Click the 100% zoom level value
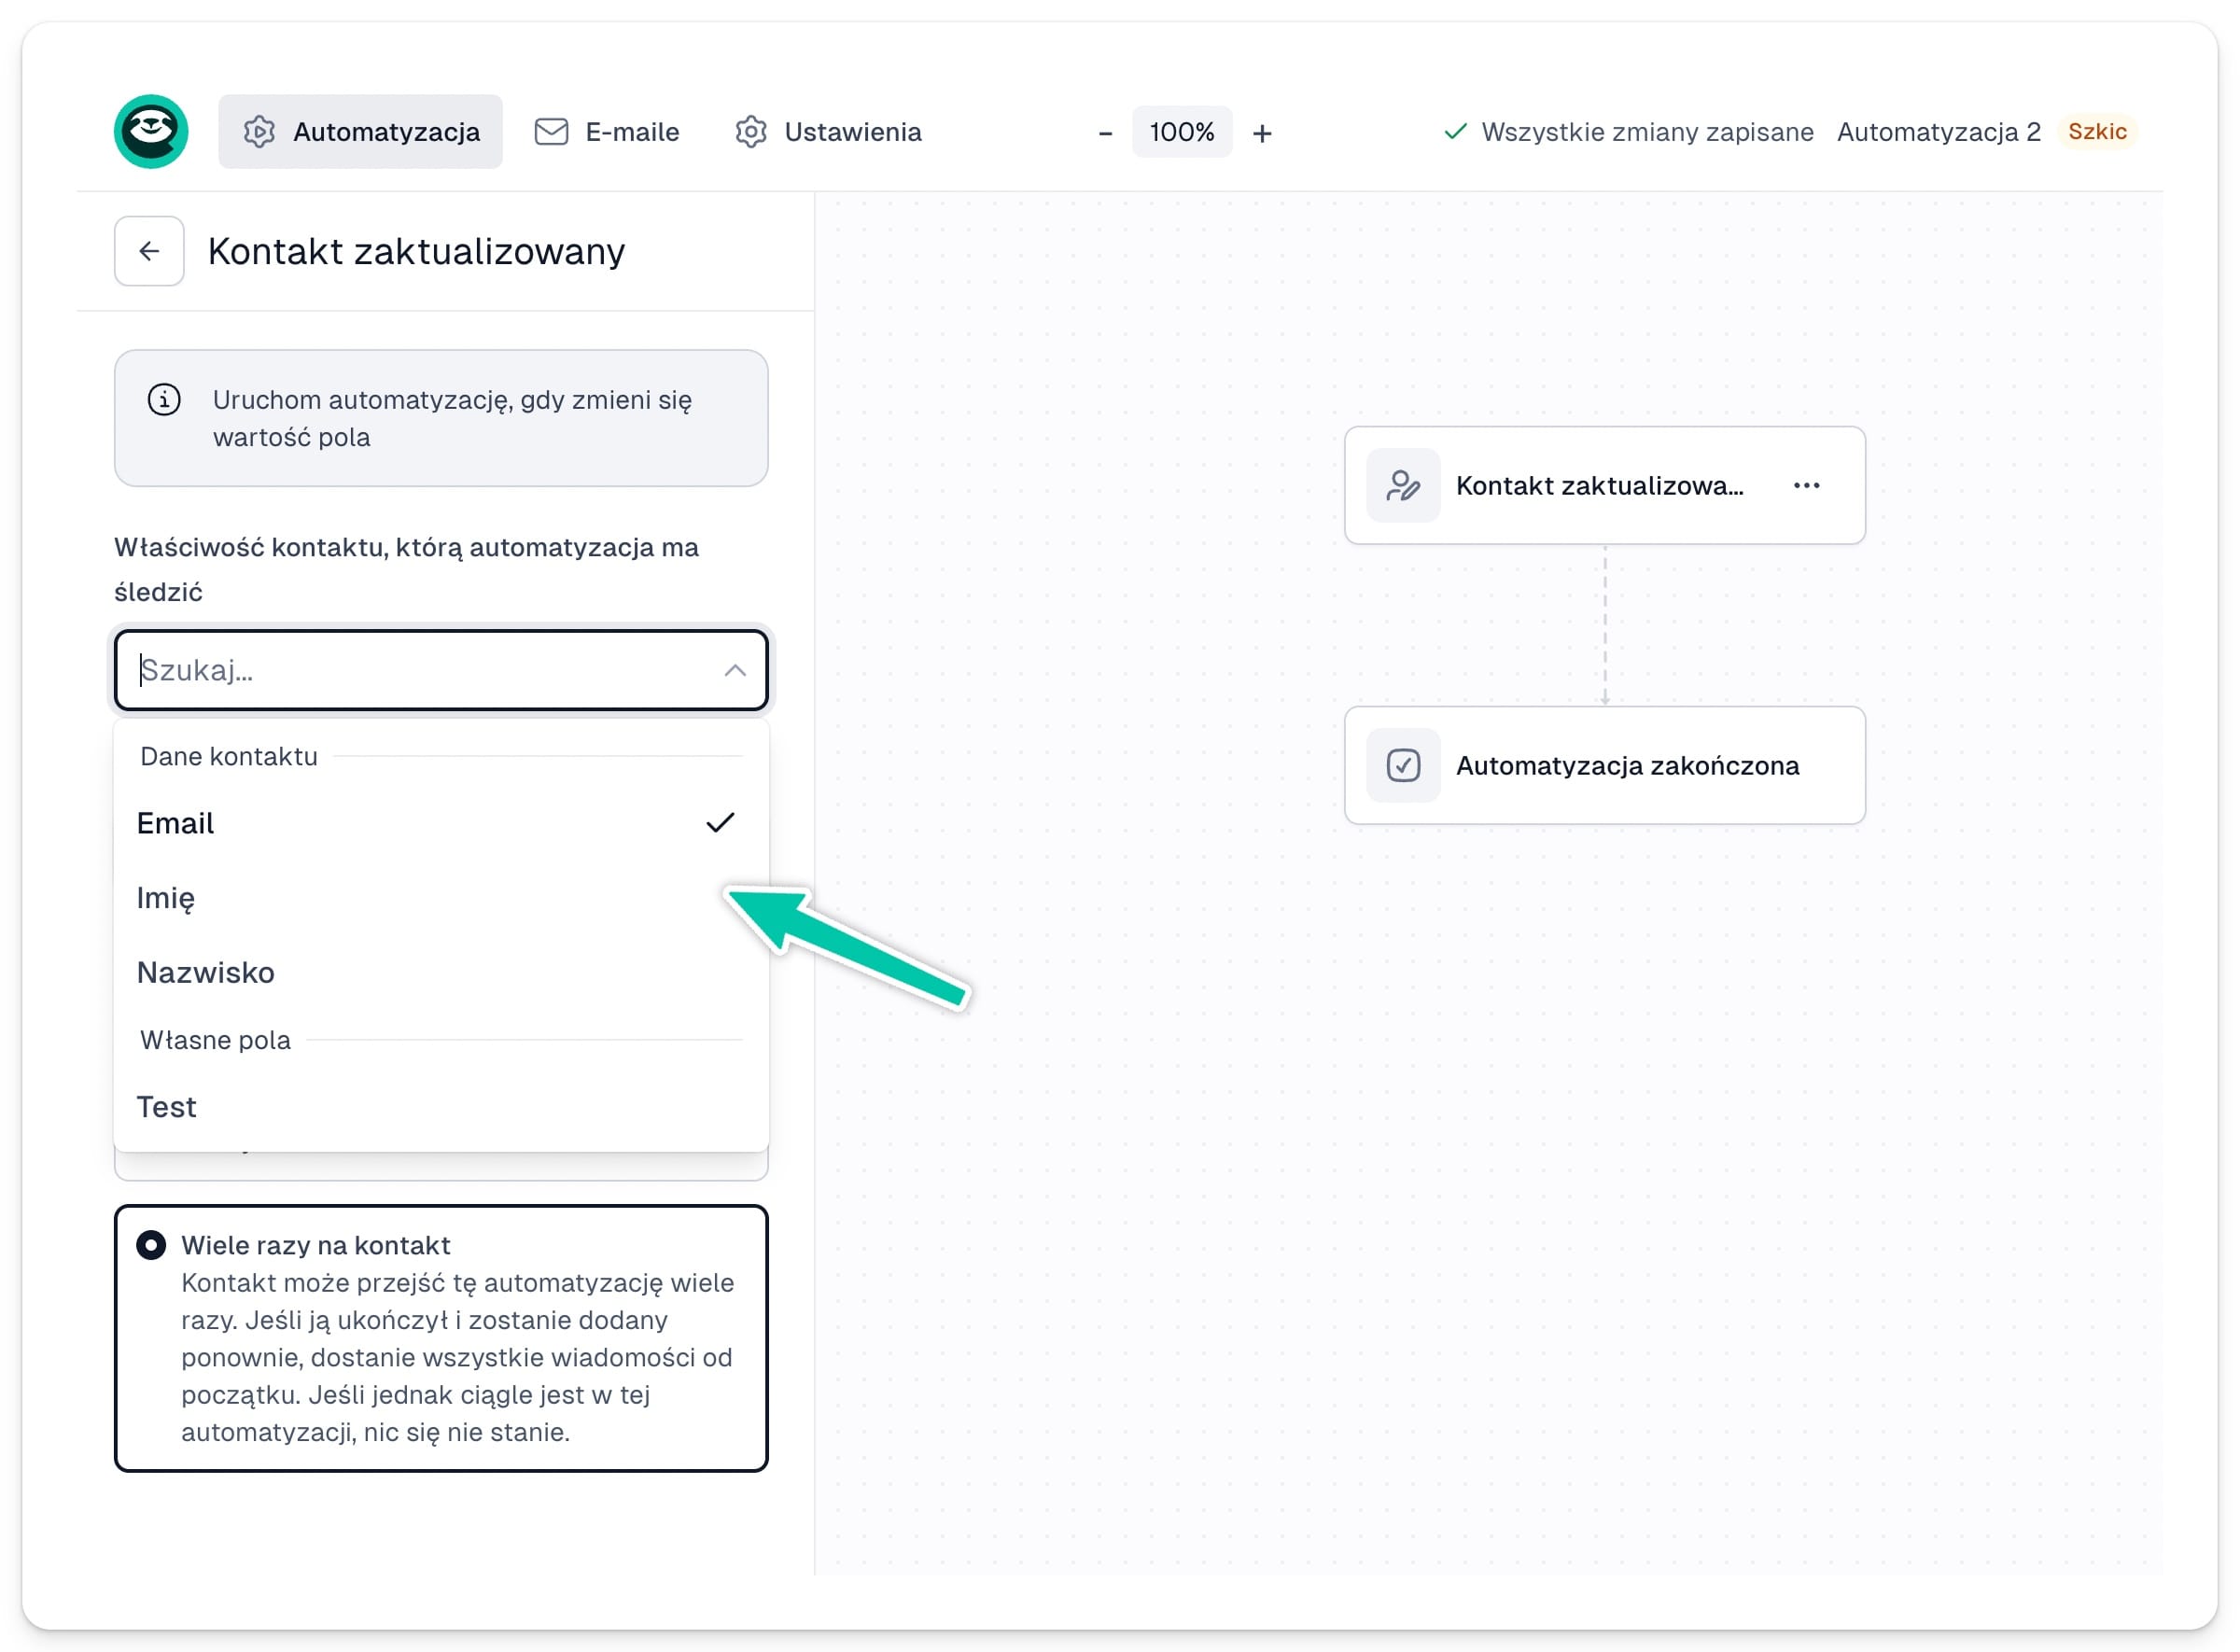Screen dimensions: 2240x1652 pos(1182,132)
